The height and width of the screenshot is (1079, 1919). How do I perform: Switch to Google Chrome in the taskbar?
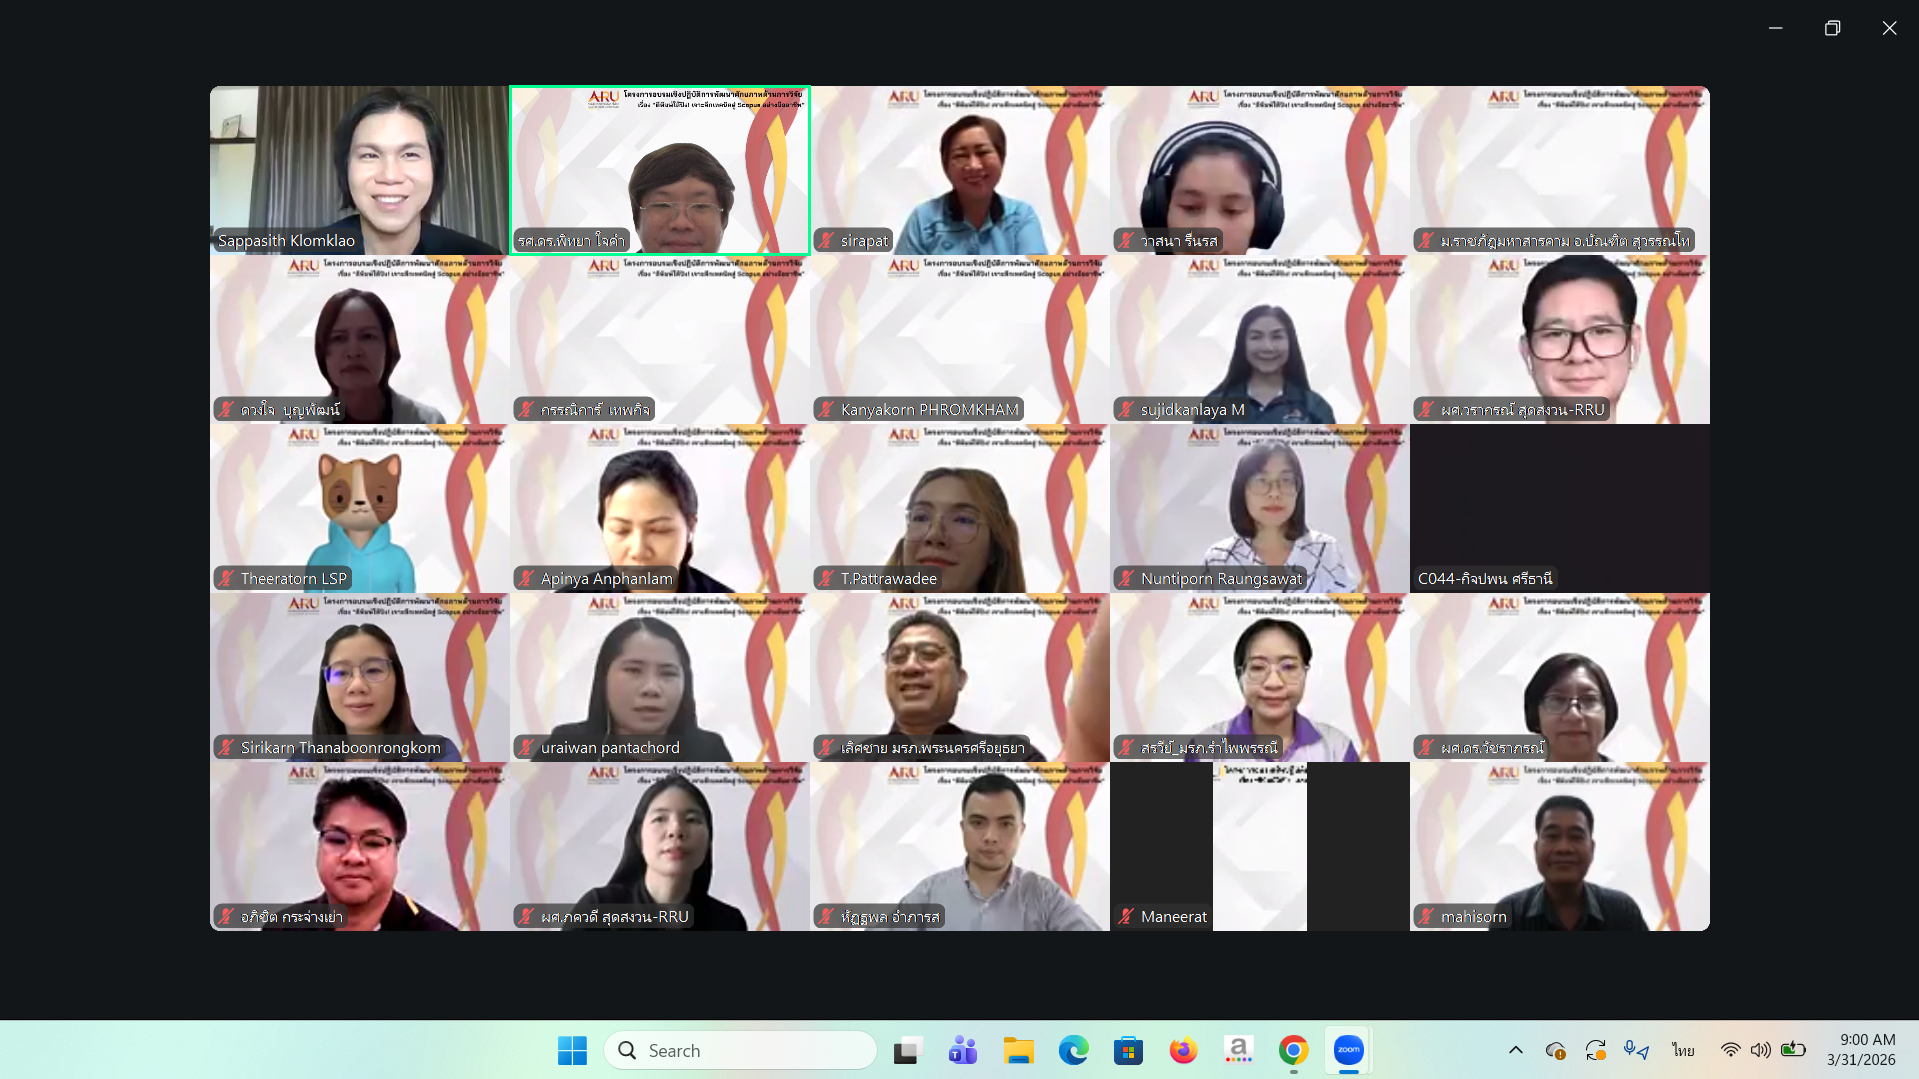tap(1293, 1050)
